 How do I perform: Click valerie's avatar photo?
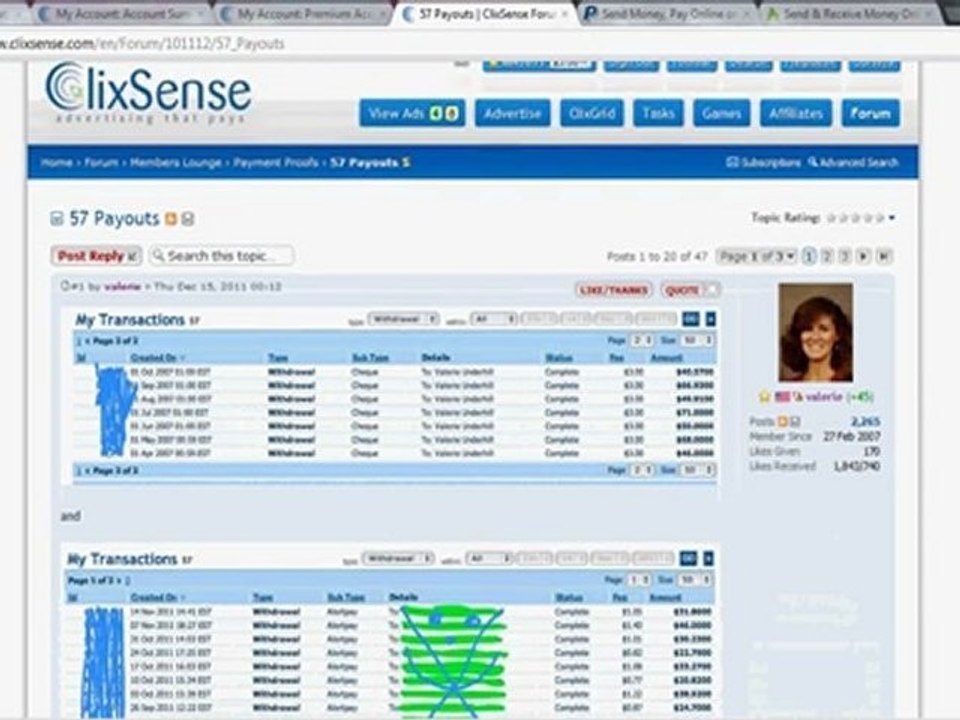tap(815, 332)
